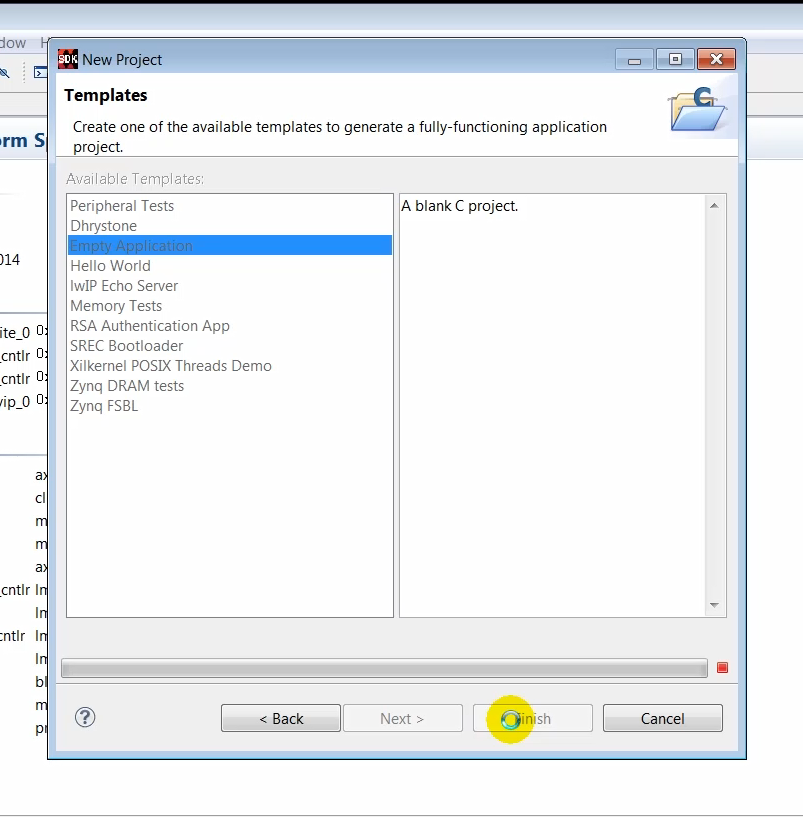Pick the Memory Tests template
Viewport: 803px width, 817px height.
tap(116, 306)
